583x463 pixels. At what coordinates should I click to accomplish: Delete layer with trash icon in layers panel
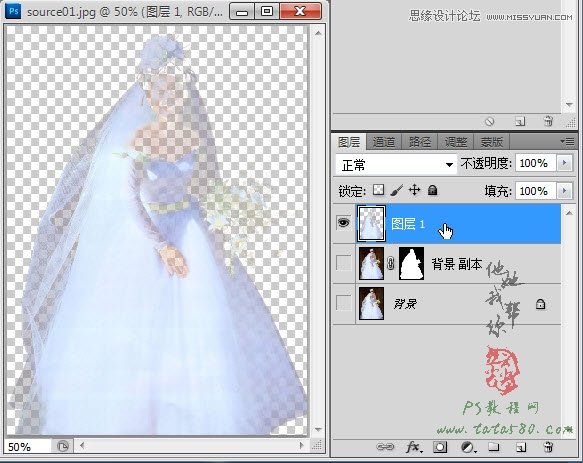548,447
